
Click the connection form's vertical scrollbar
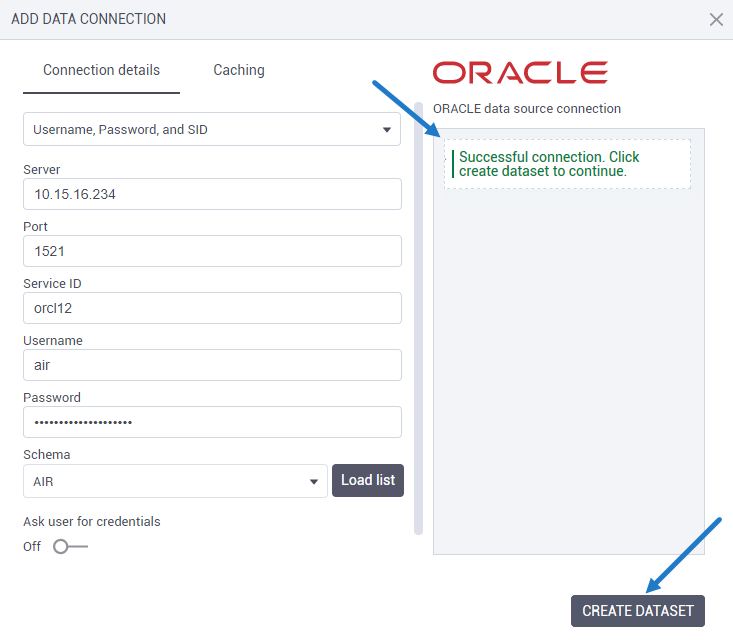pos(418,330)
